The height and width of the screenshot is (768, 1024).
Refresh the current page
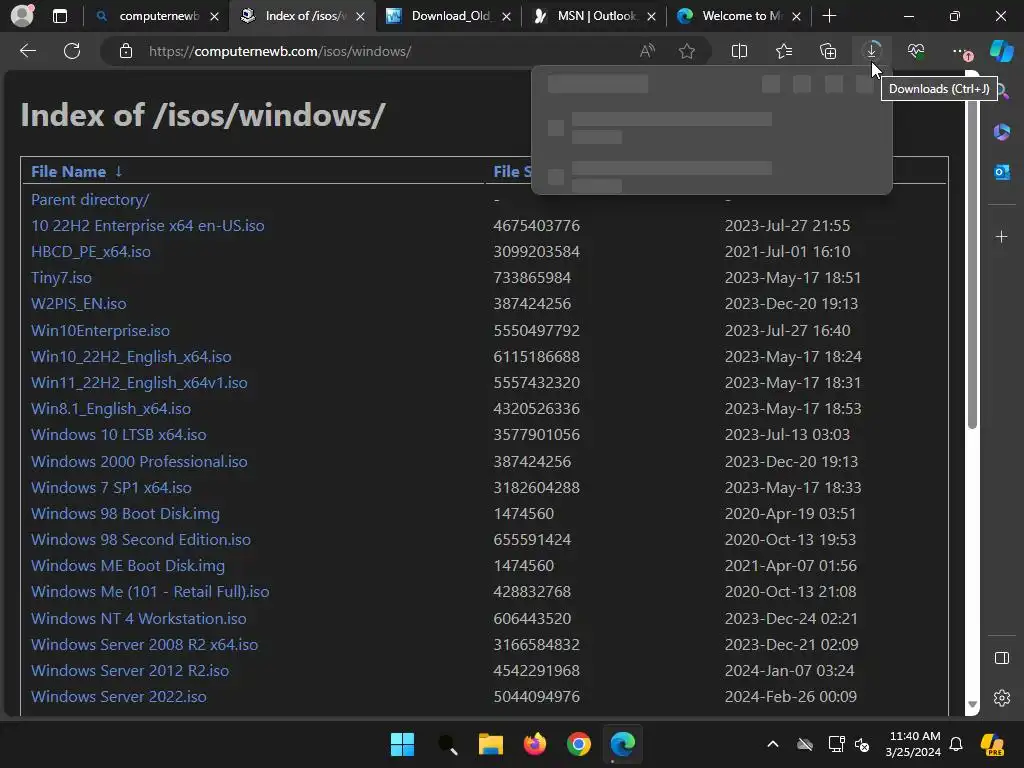click(x=72, y=51)
